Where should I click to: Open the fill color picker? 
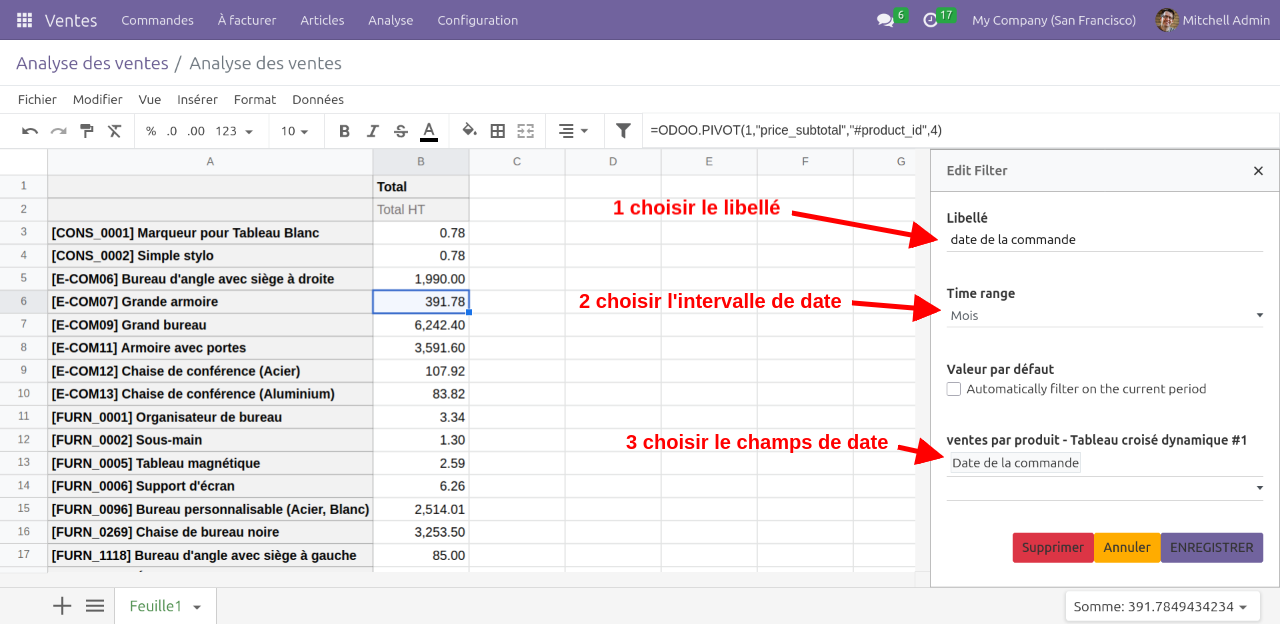[469, 131]
